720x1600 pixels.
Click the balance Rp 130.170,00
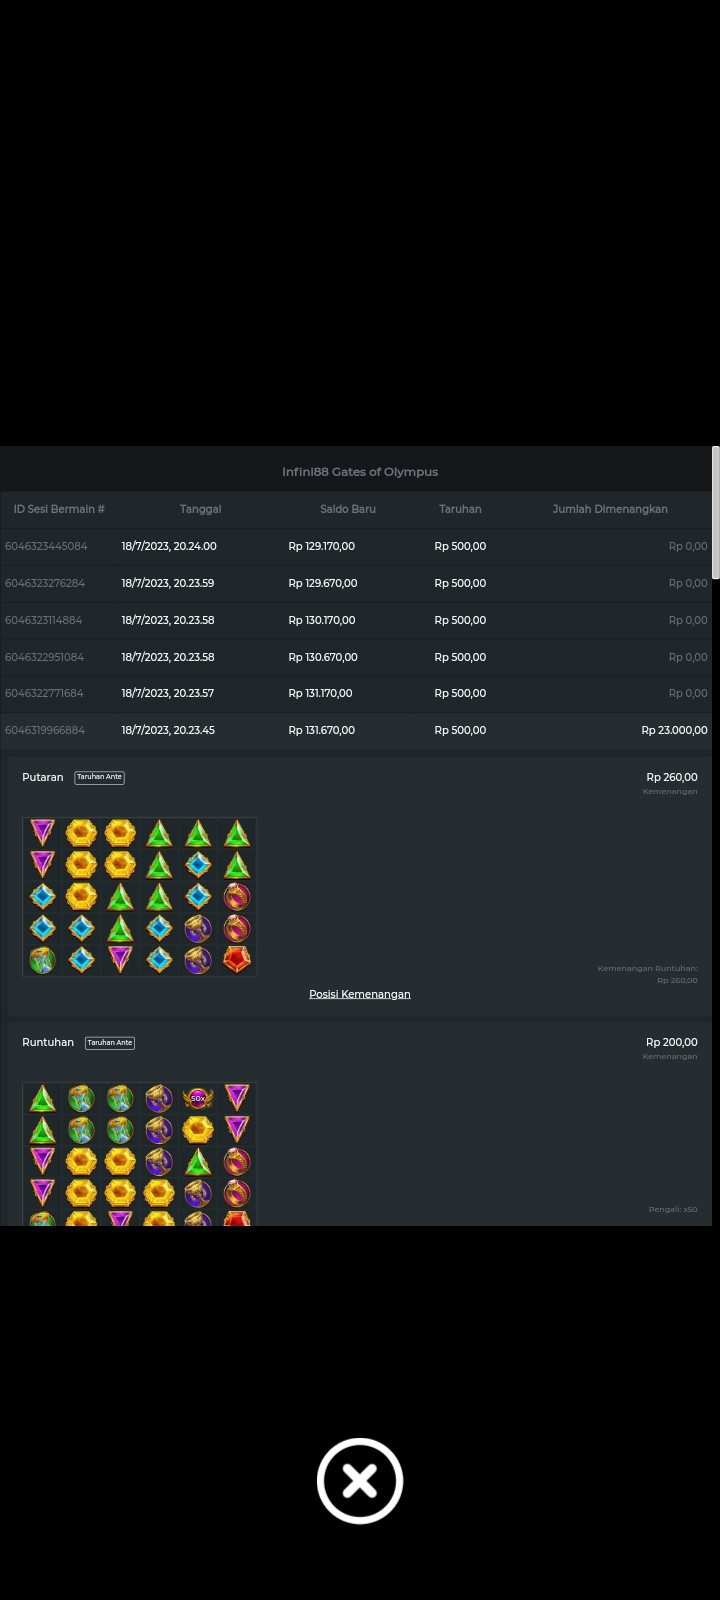point(322,620)
